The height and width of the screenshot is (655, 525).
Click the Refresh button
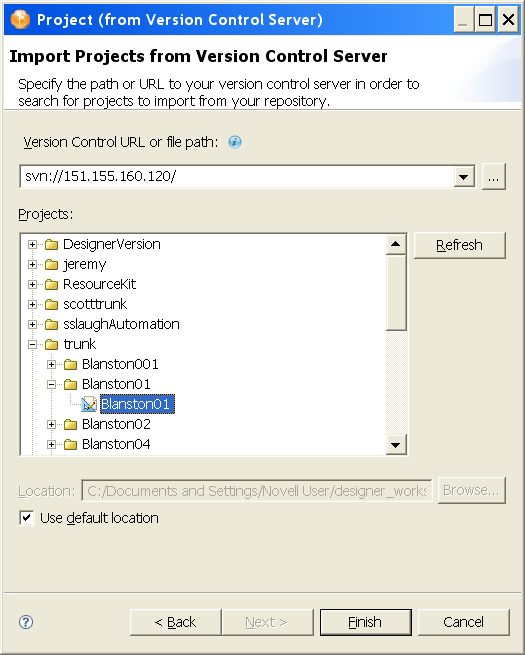click(x=459, y=245)
